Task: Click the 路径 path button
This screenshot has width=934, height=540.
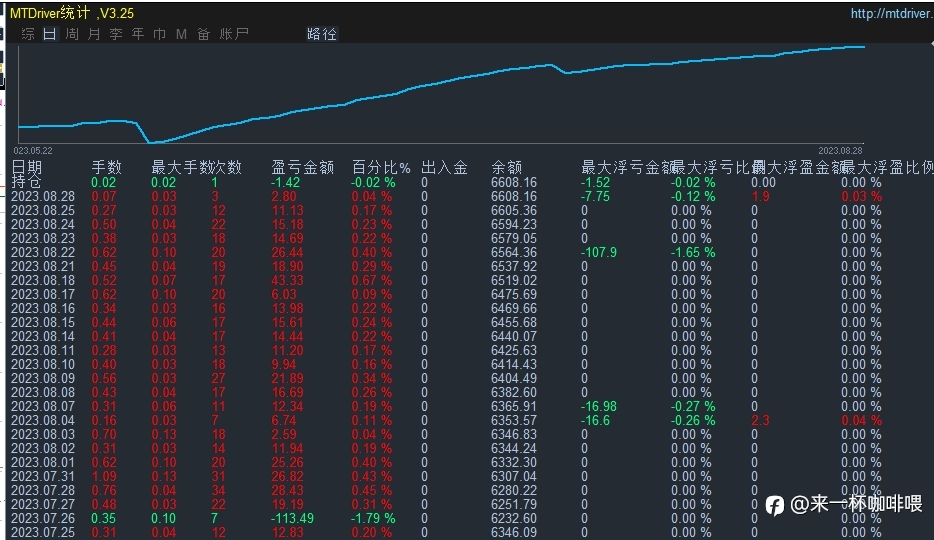Action: 322,34
